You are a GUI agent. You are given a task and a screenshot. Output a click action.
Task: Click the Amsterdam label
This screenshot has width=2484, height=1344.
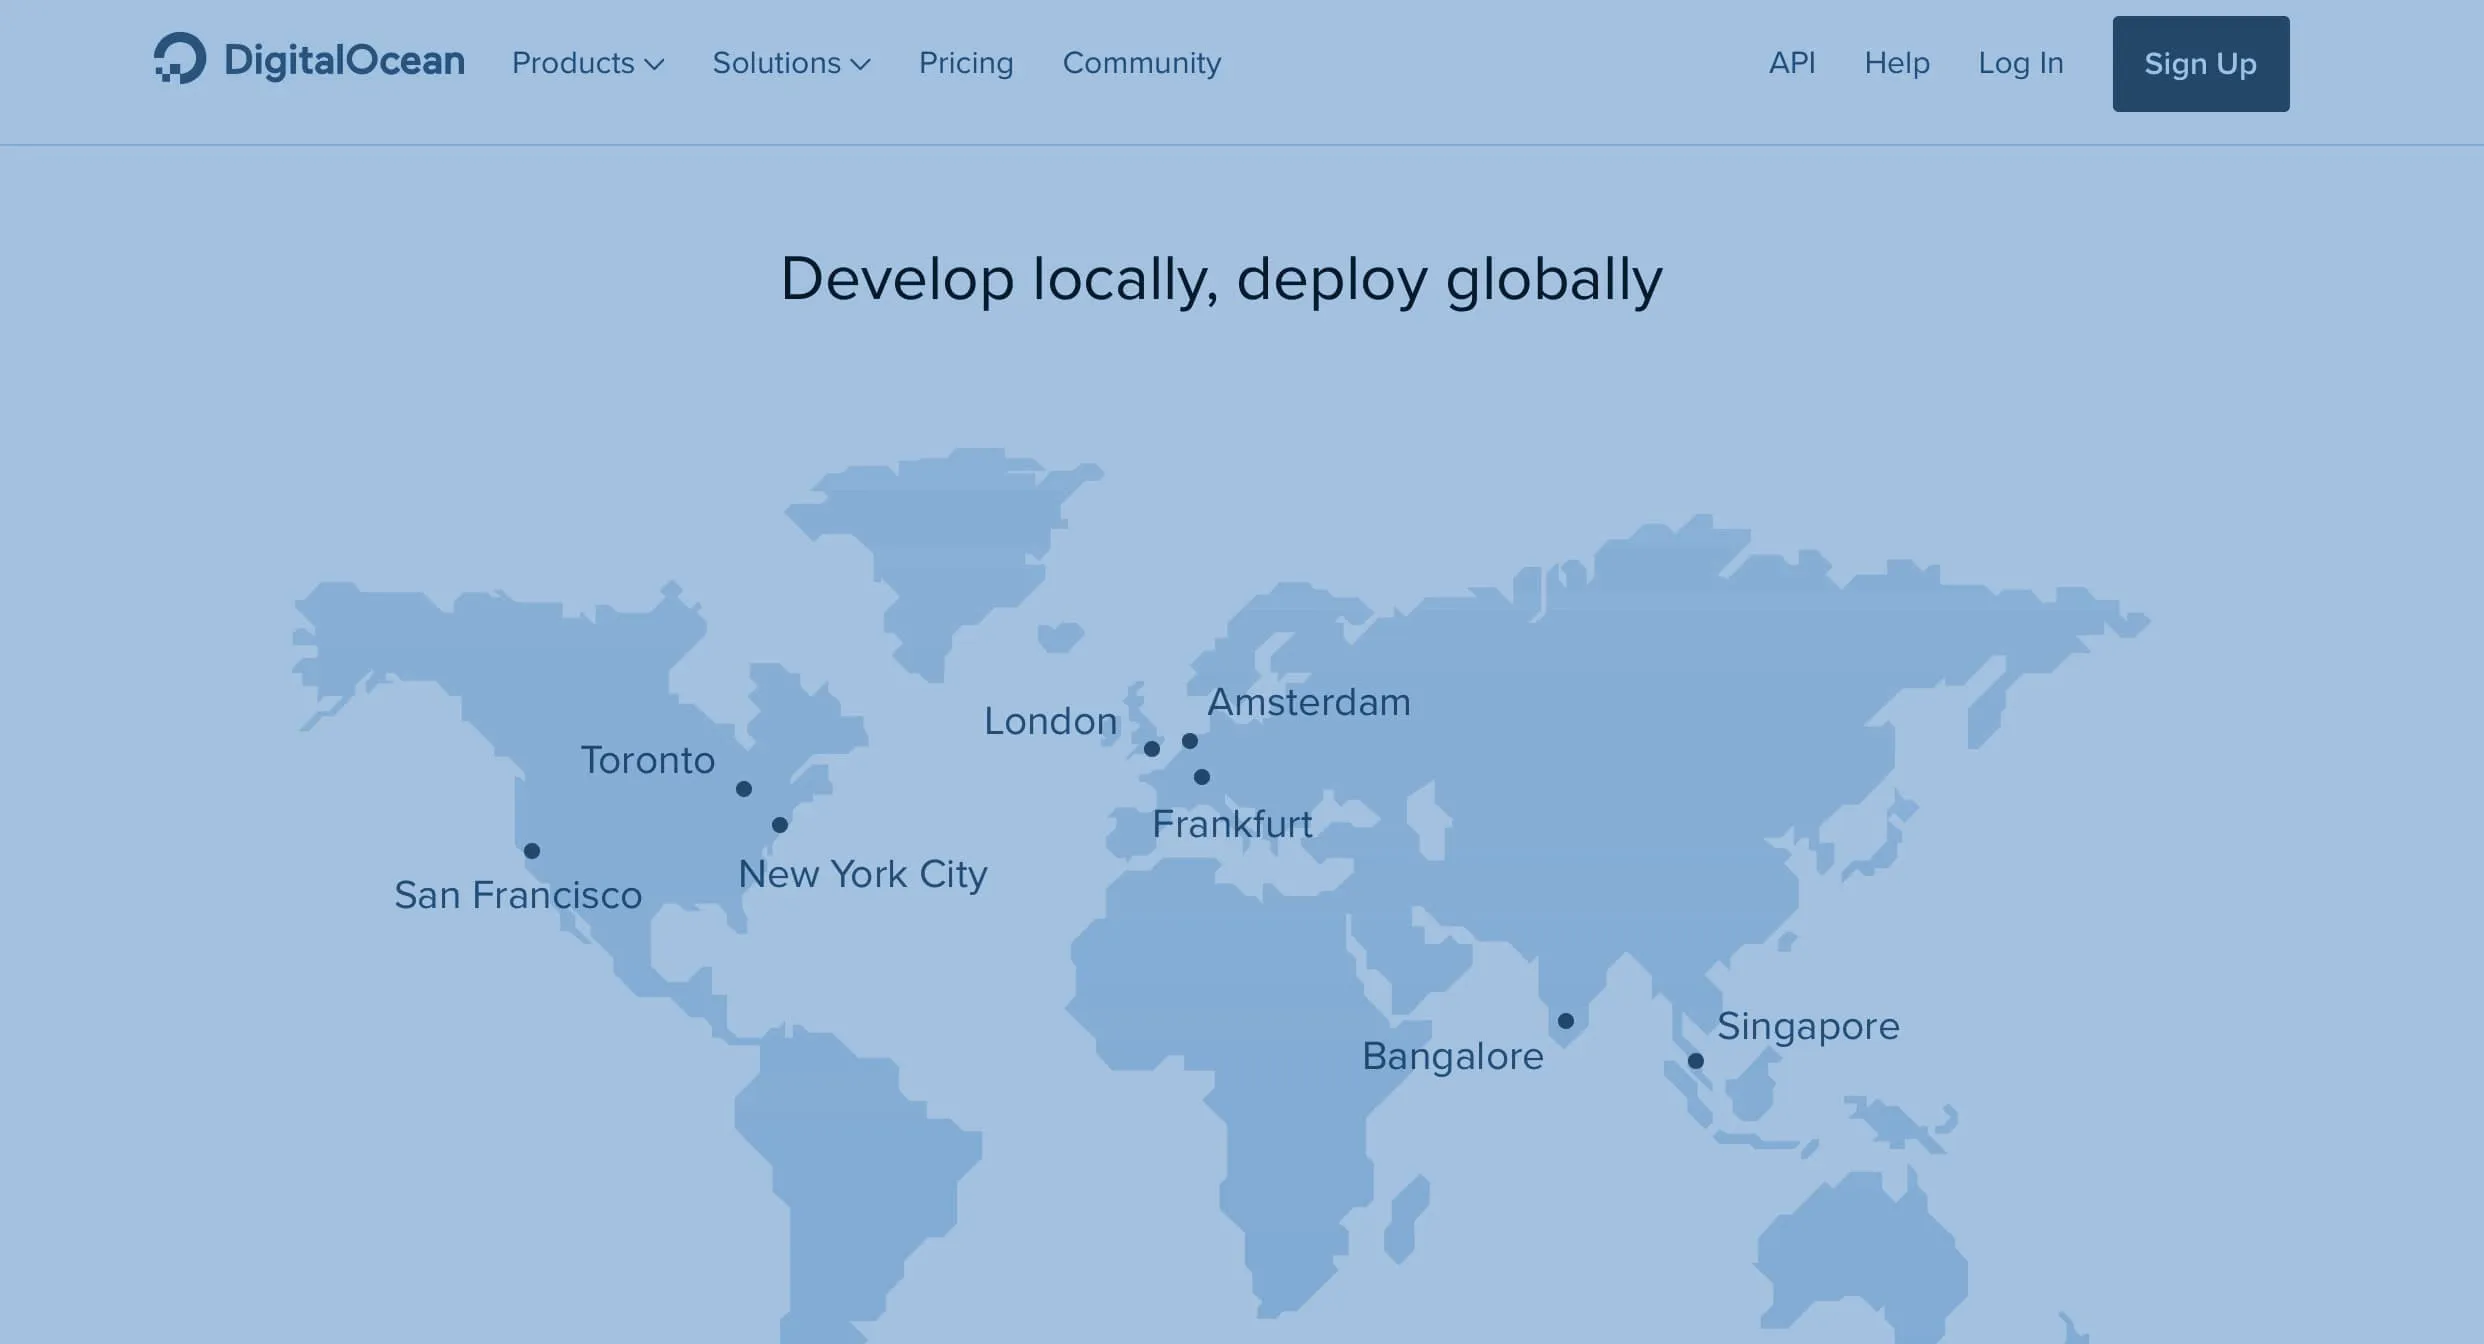coord(1309,702)
